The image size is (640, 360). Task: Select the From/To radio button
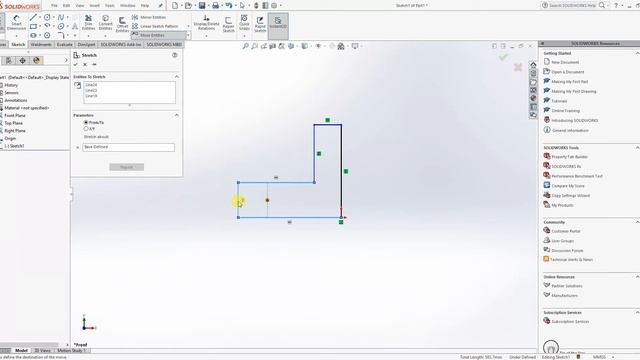click(86, 122)
